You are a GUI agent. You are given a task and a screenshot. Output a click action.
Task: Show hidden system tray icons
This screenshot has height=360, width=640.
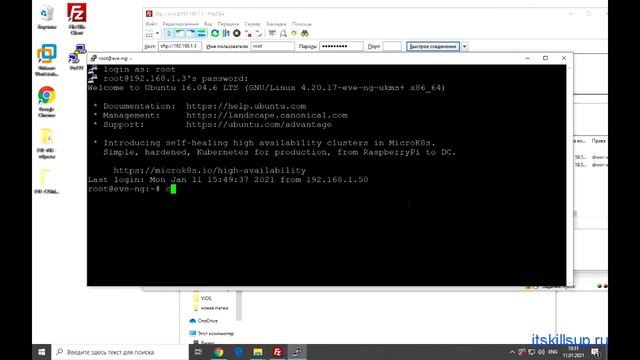512,352
